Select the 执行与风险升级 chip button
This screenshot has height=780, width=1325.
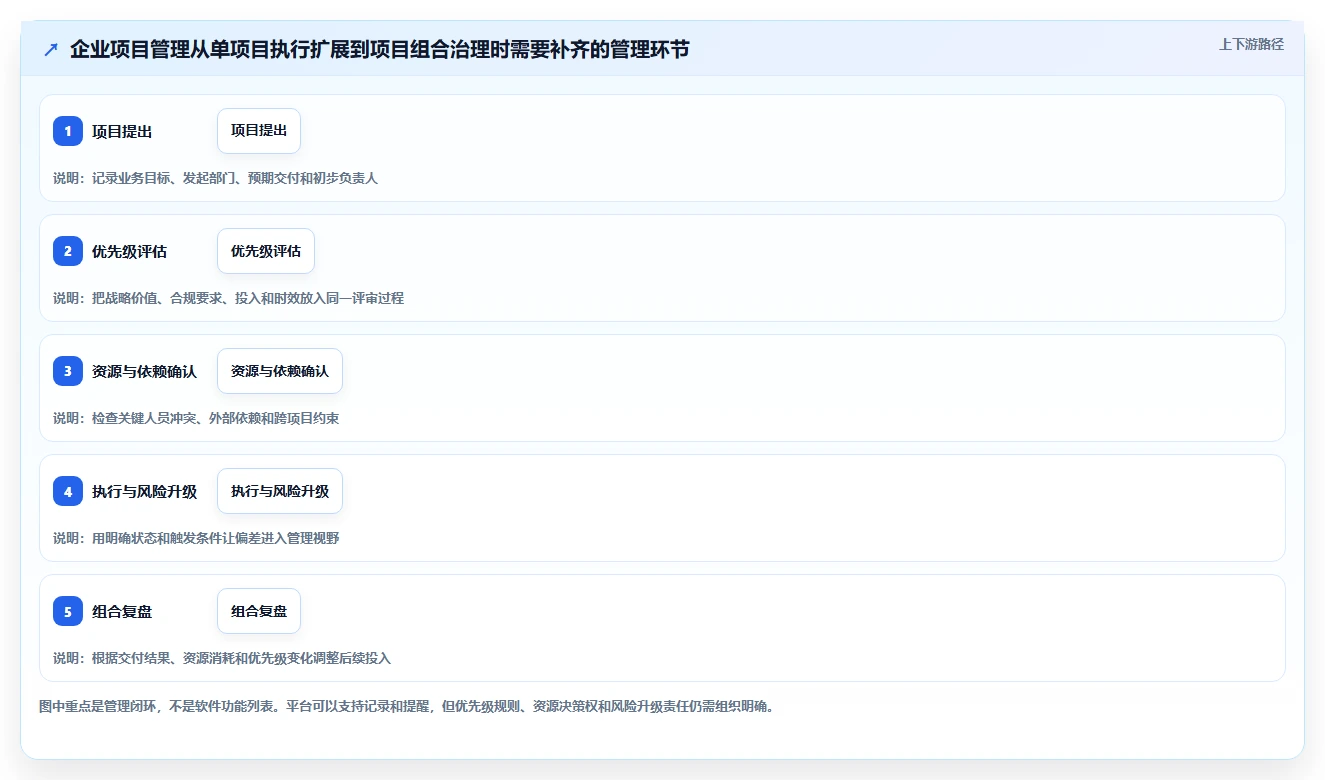click(280, 491)
